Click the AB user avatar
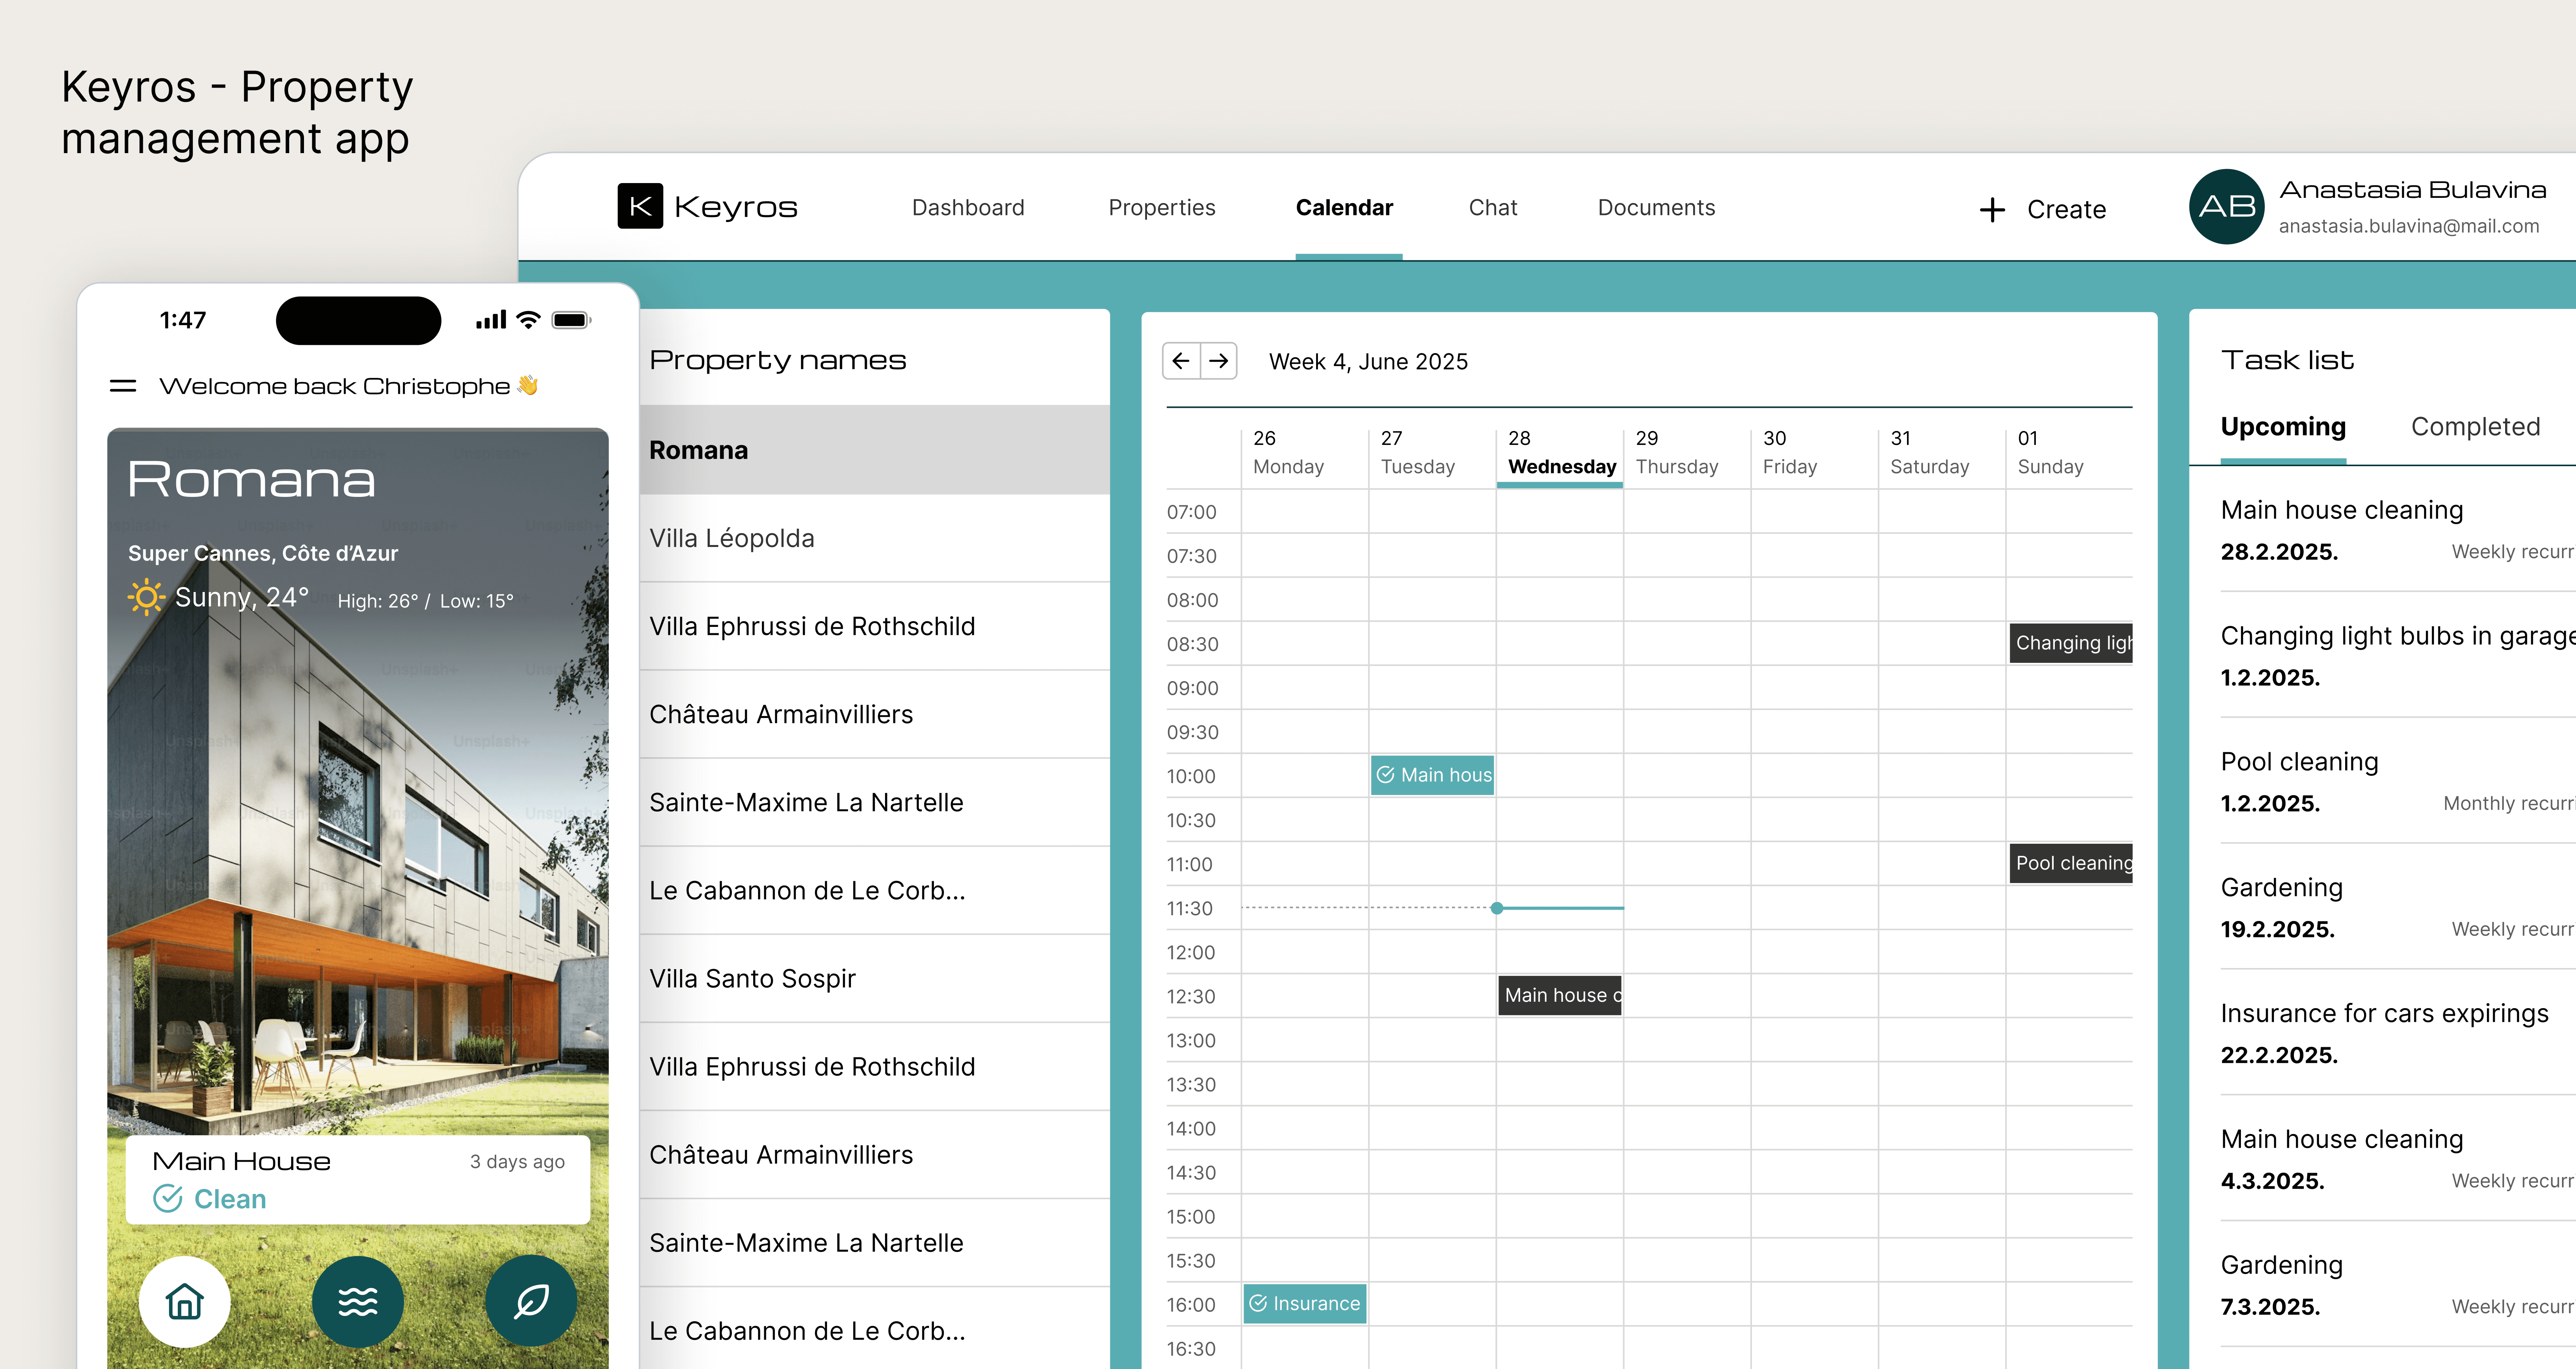This screenshot has width=2576, height=1369. point(2226,207)
